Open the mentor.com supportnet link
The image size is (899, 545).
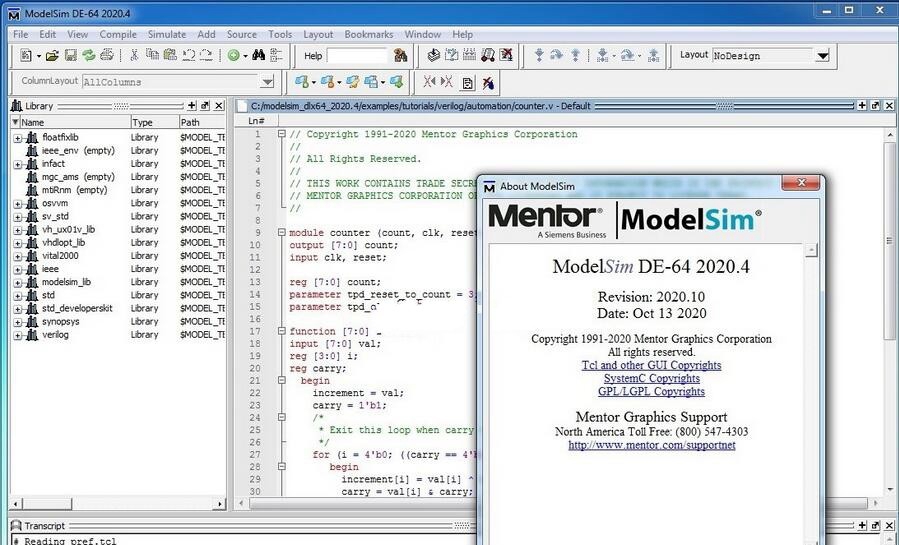(x=651, y=445)
